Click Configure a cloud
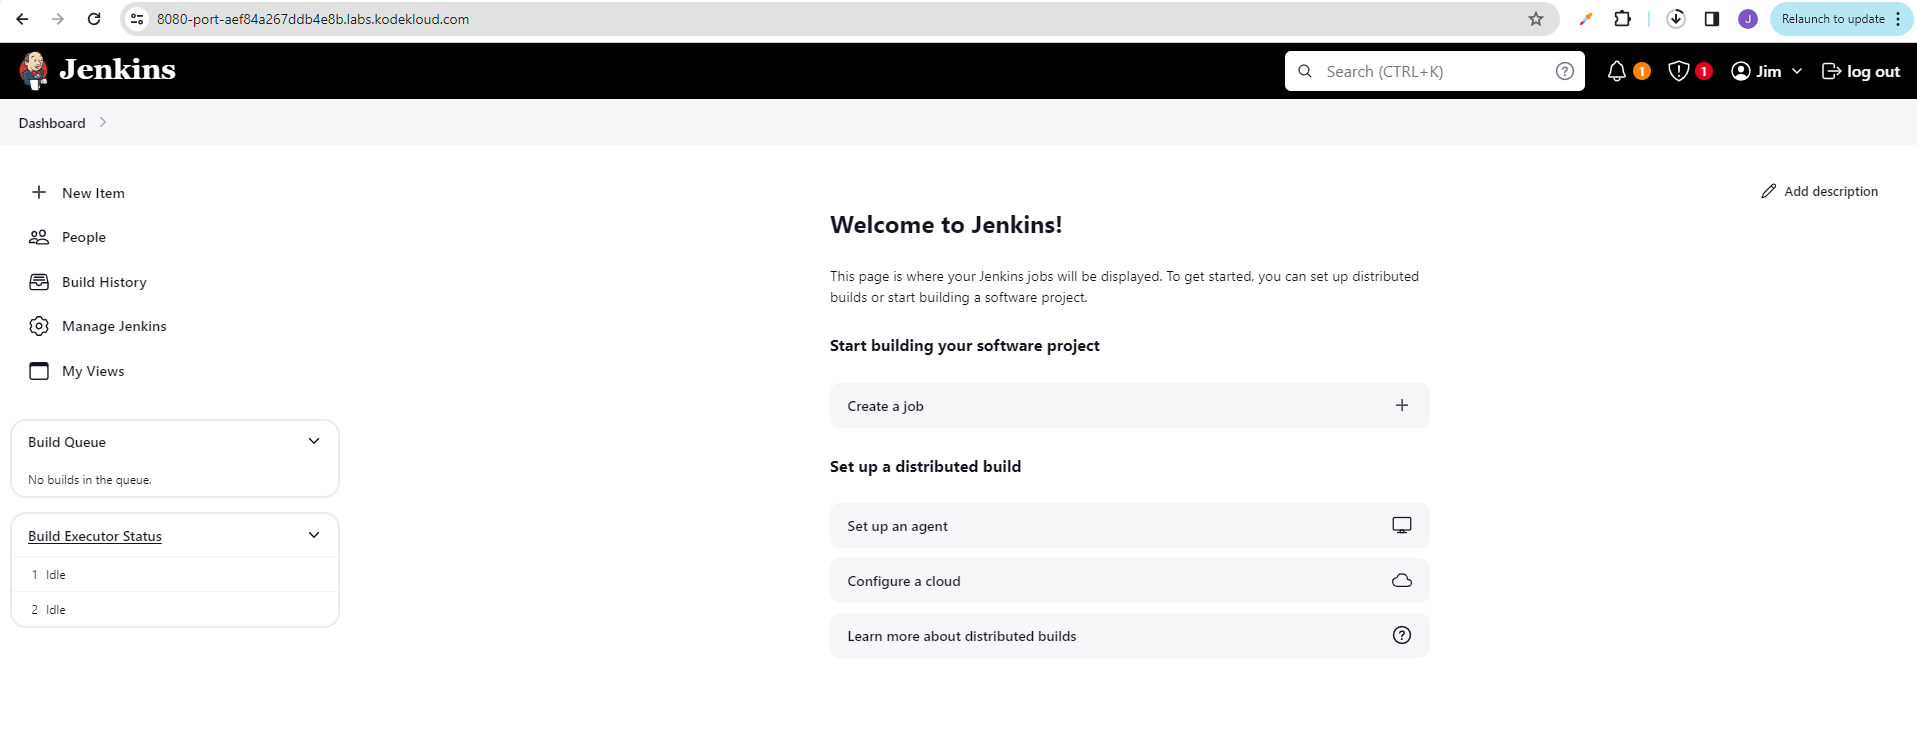Image resolution: width=1917 pixels, height=738 pixels. coord(1130,580)
